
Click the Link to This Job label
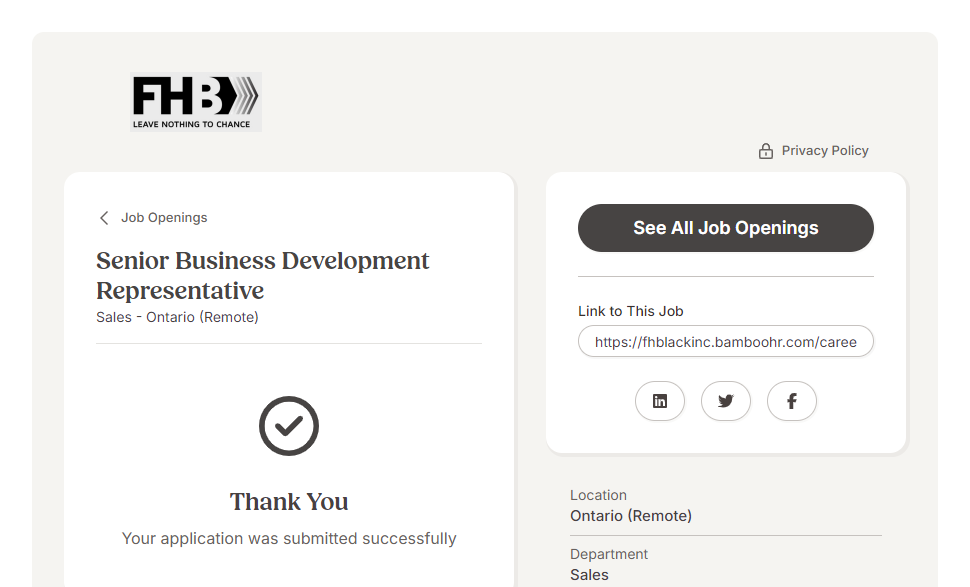coord(631,311)
